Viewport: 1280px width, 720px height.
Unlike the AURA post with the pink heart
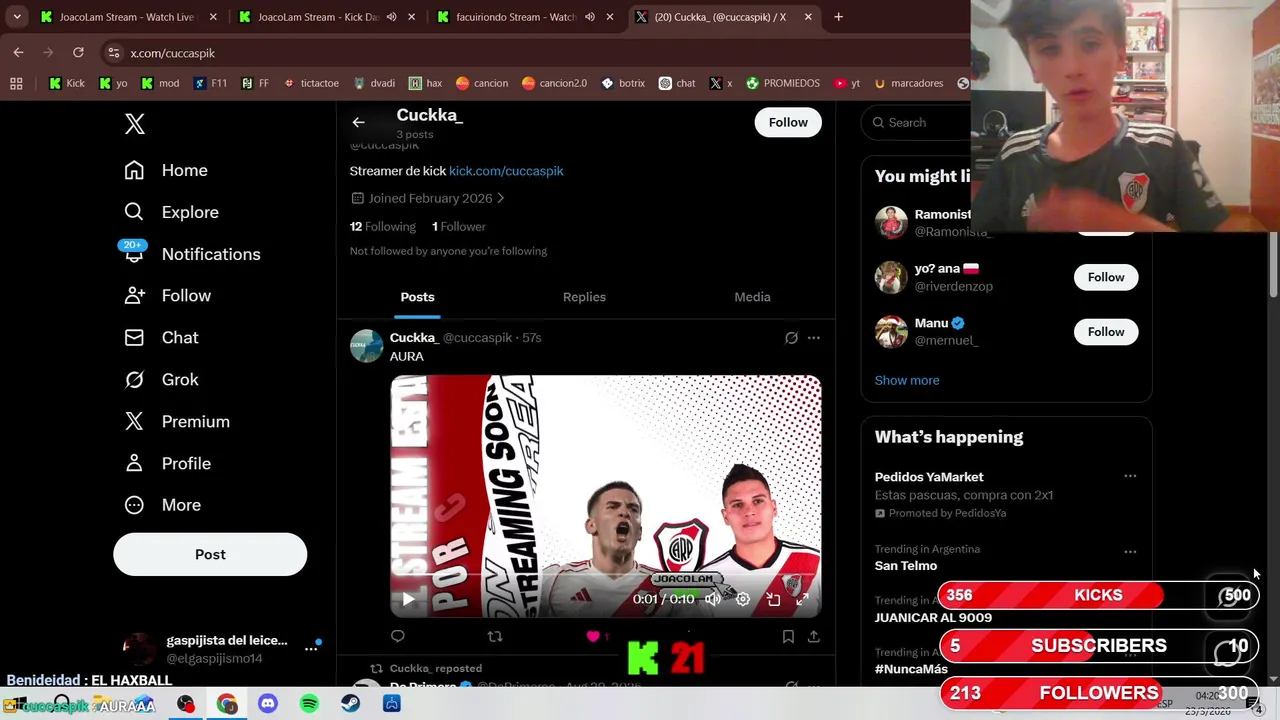(593, 636)
